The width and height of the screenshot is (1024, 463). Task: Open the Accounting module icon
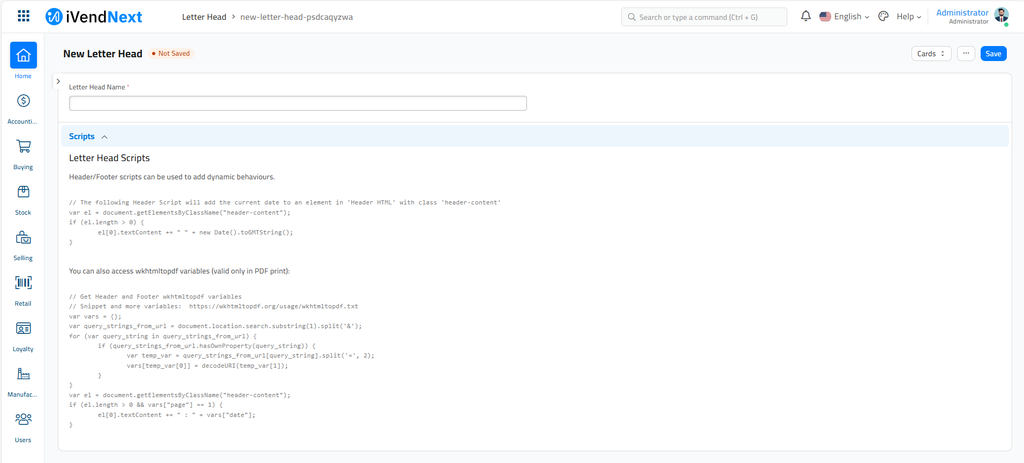click(x=23, y=101)
